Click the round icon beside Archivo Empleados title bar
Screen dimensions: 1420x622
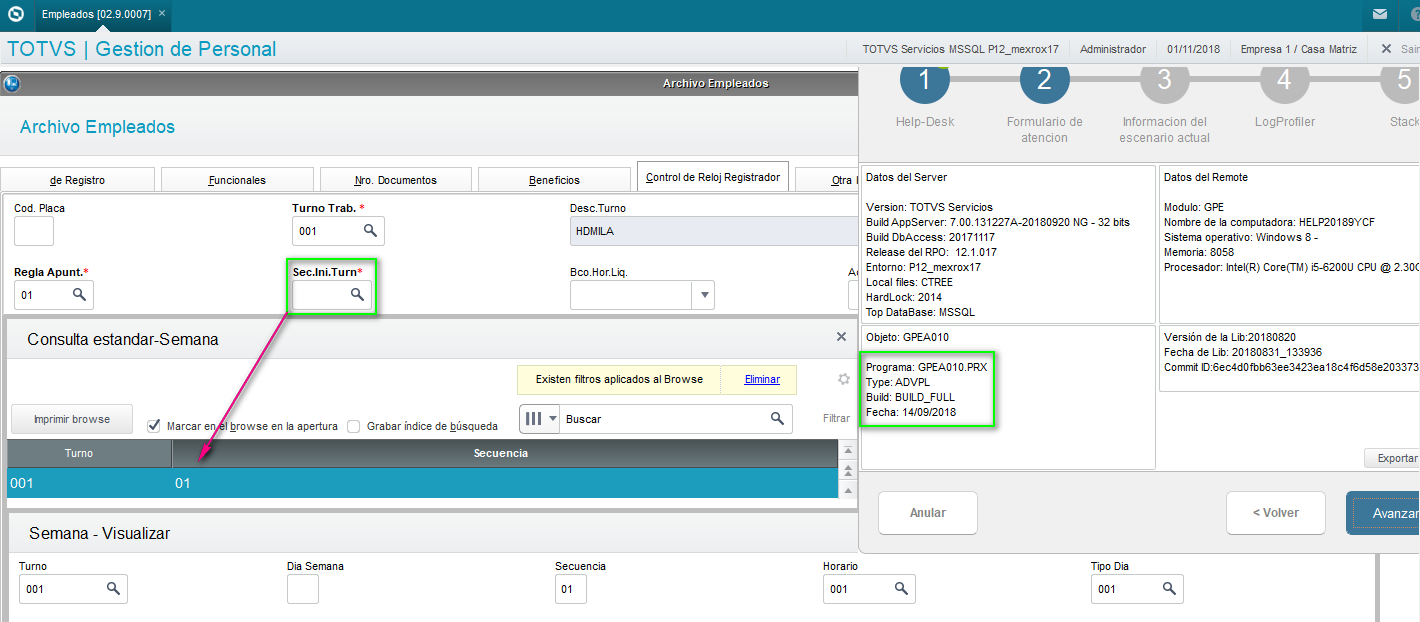click(x=12, y=84)
